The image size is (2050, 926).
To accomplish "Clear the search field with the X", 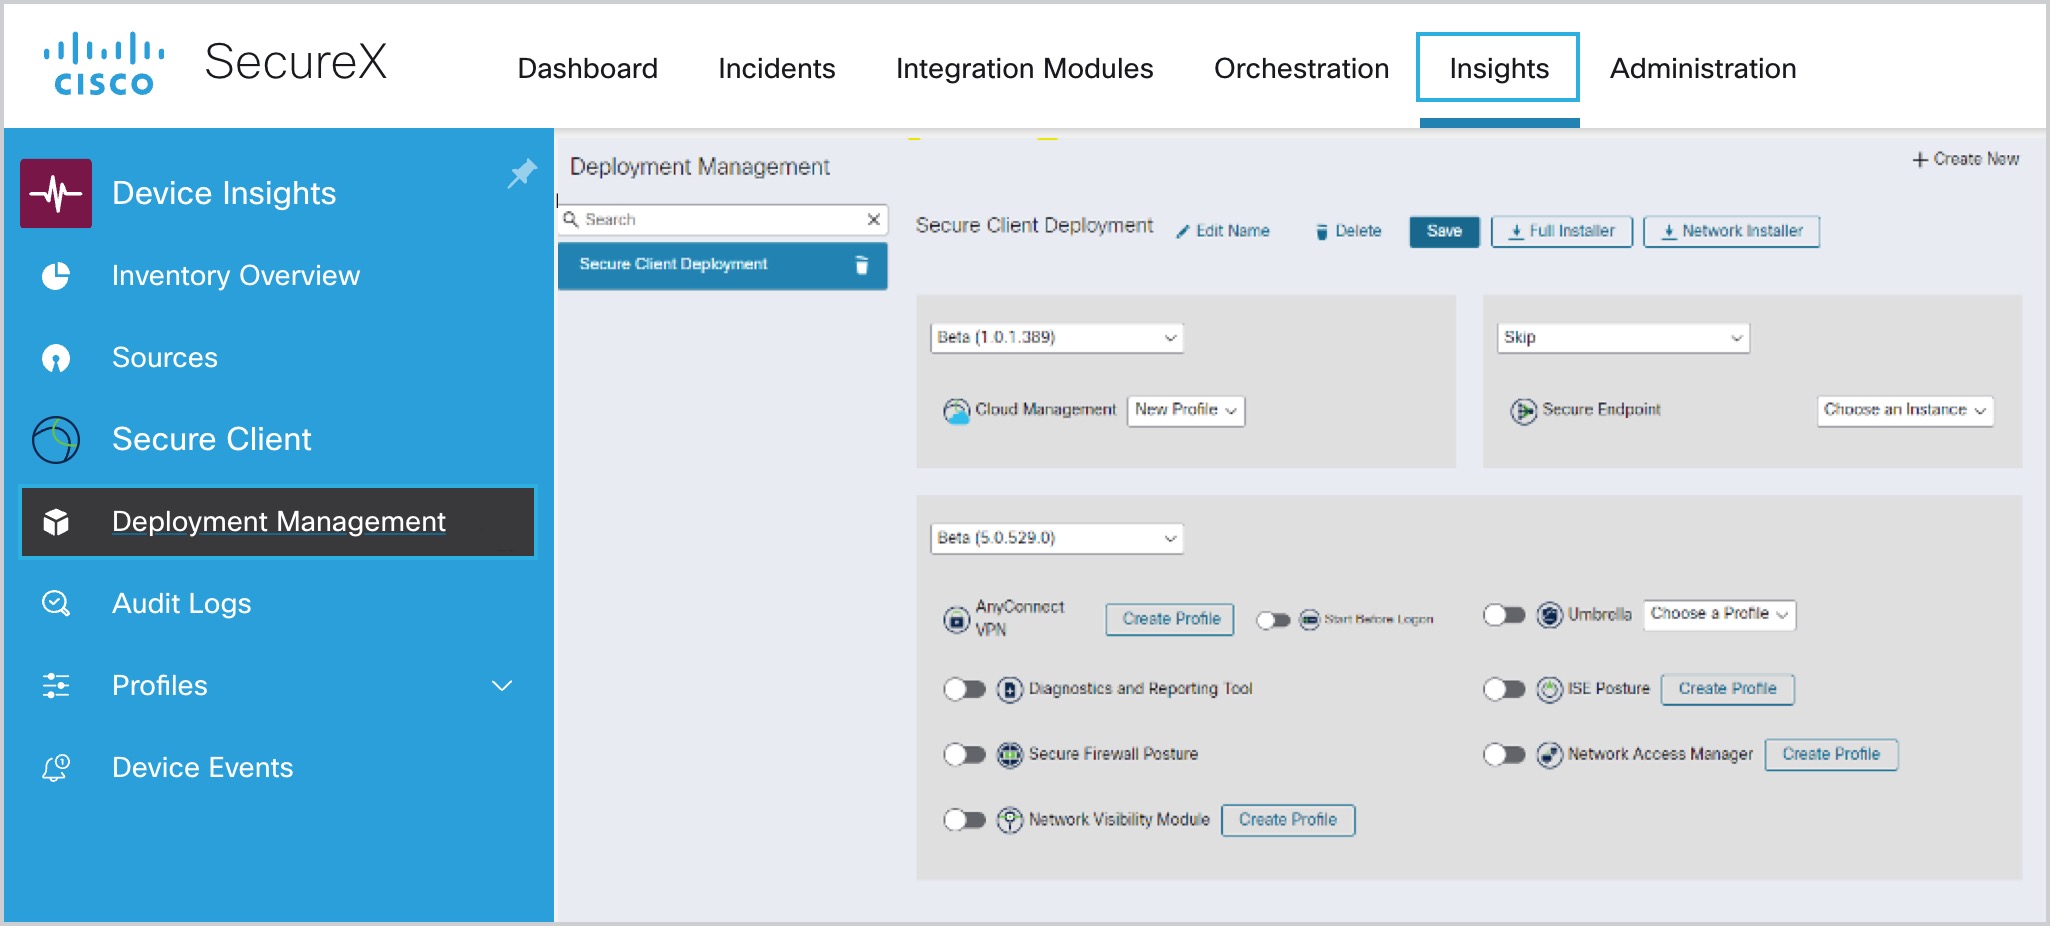I will coord(874,218).
